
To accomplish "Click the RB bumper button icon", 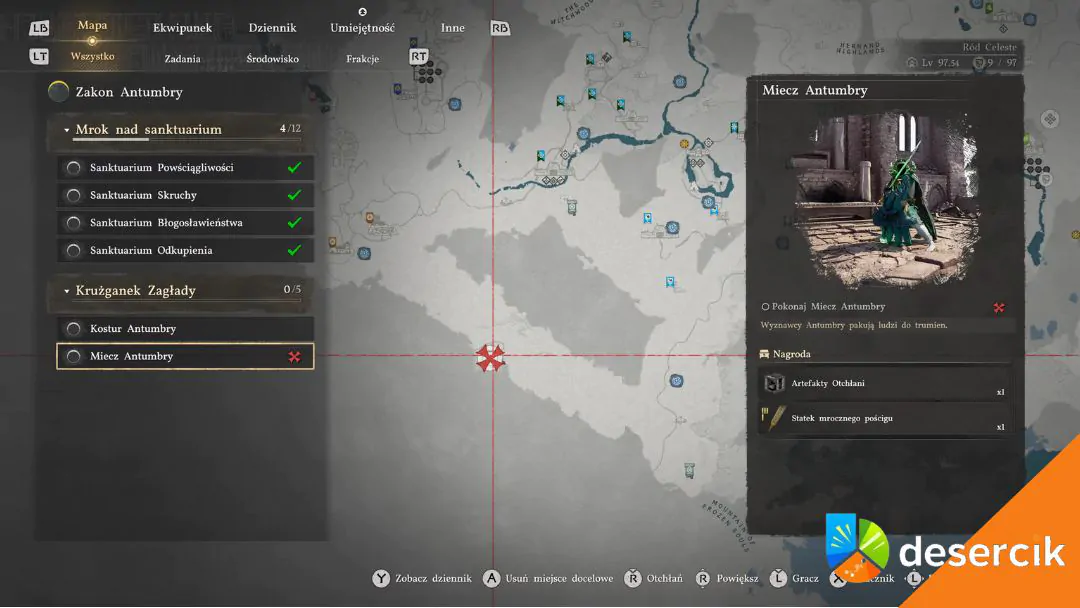I will (500, 28).
